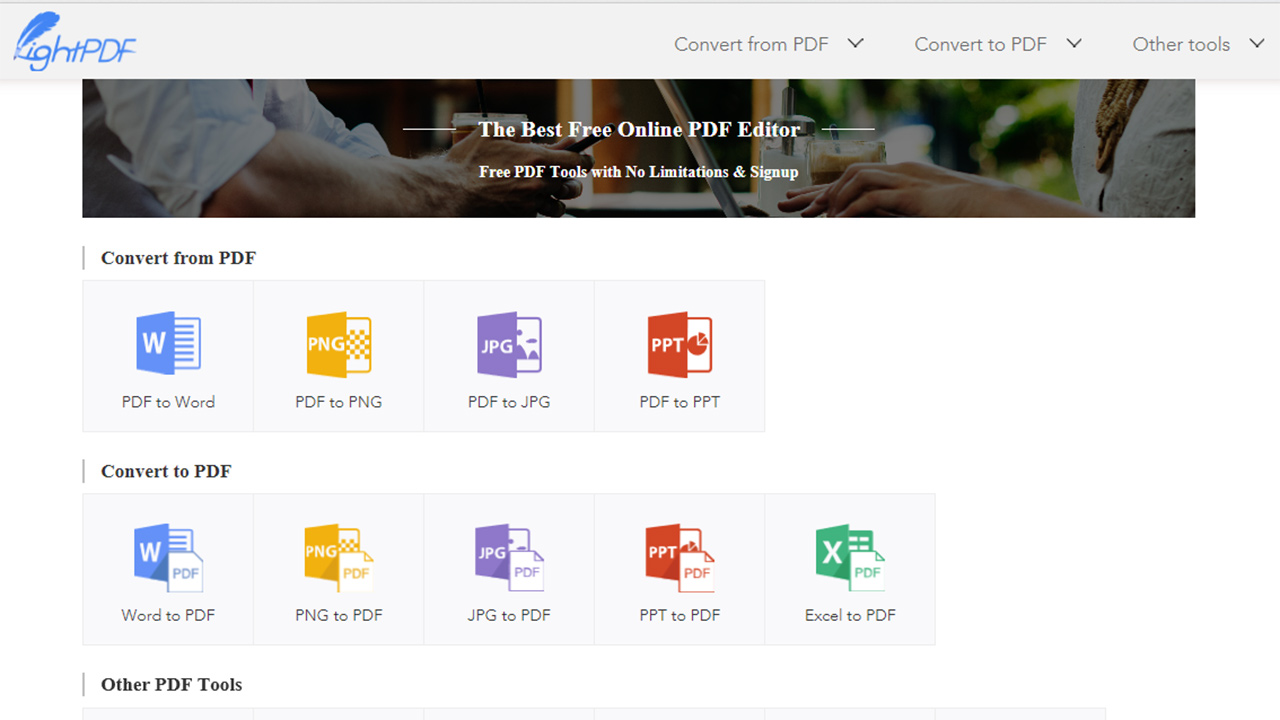1280x720 pixels.
Task: Click the PDF to PPT label
Action: [x=680, y=402]
